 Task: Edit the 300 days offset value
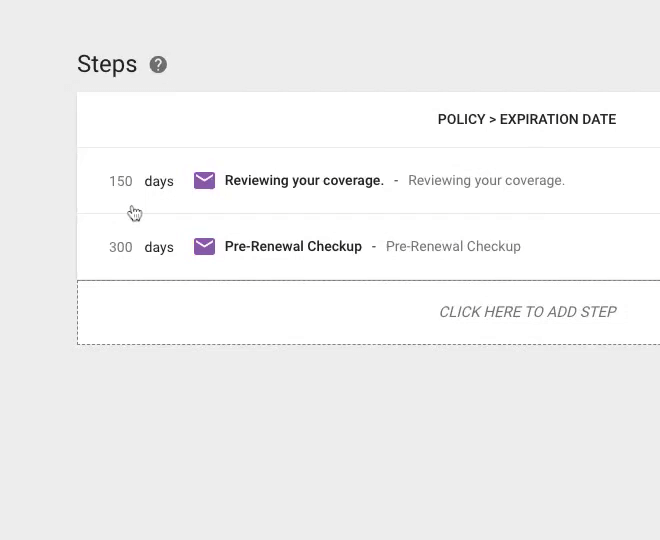point(121,247)
